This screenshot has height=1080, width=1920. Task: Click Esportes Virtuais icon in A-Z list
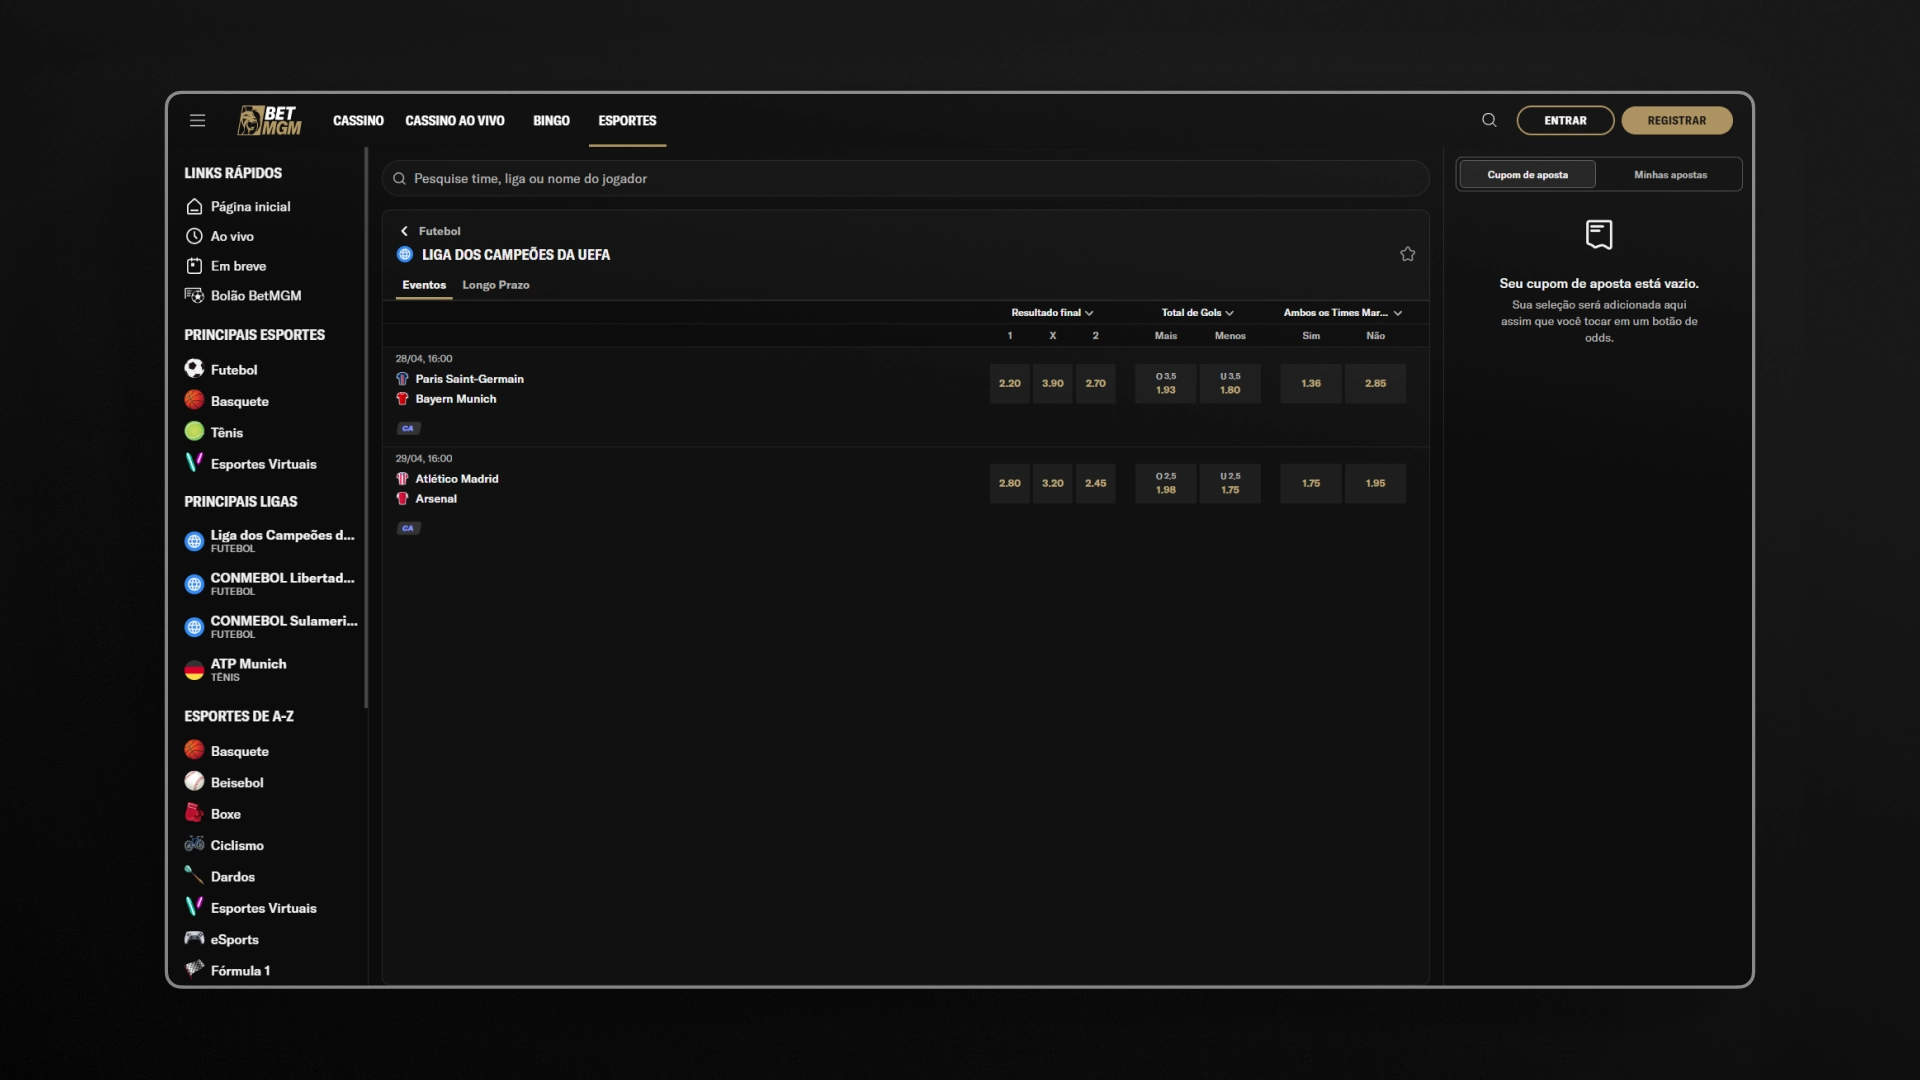pos(194,907)
